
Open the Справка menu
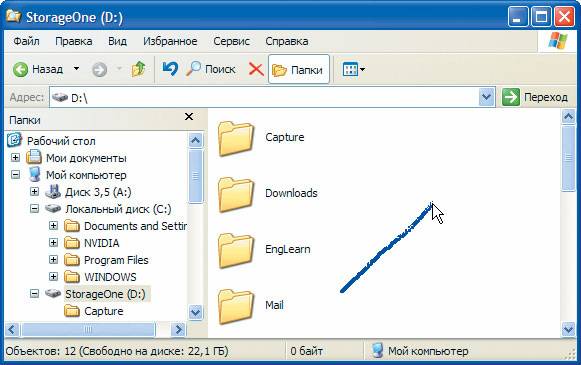(286, 41)
